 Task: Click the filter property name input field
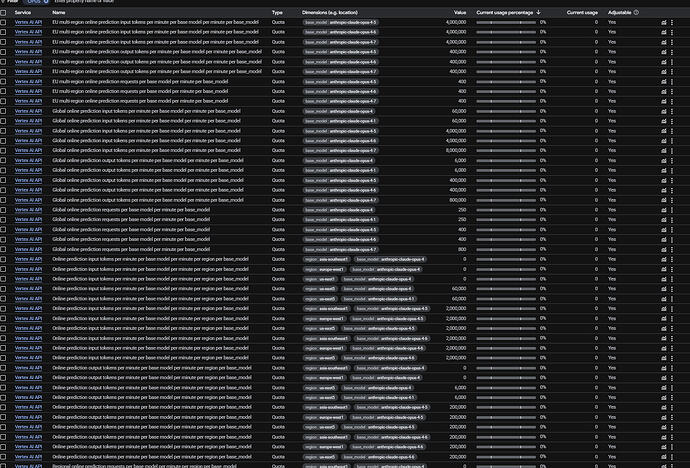coord(84,1)
